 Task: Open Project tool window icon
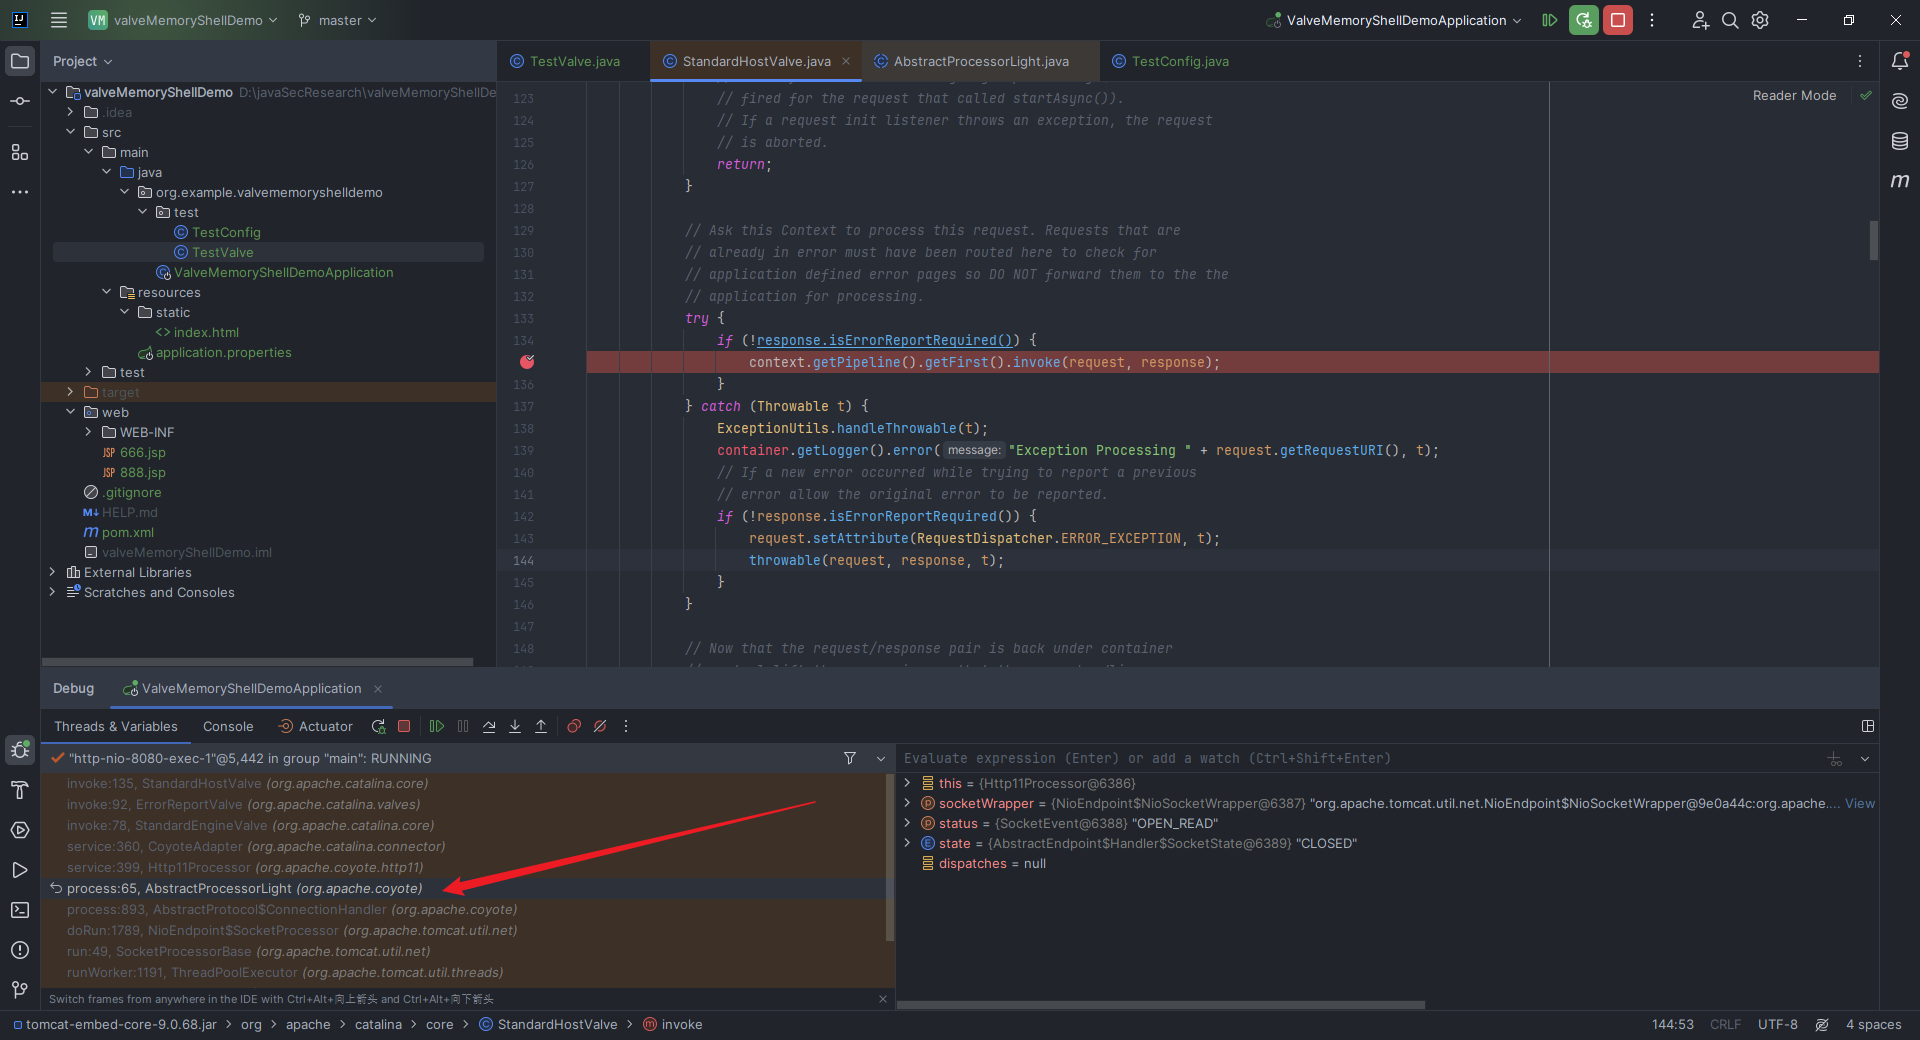[20, 61]
